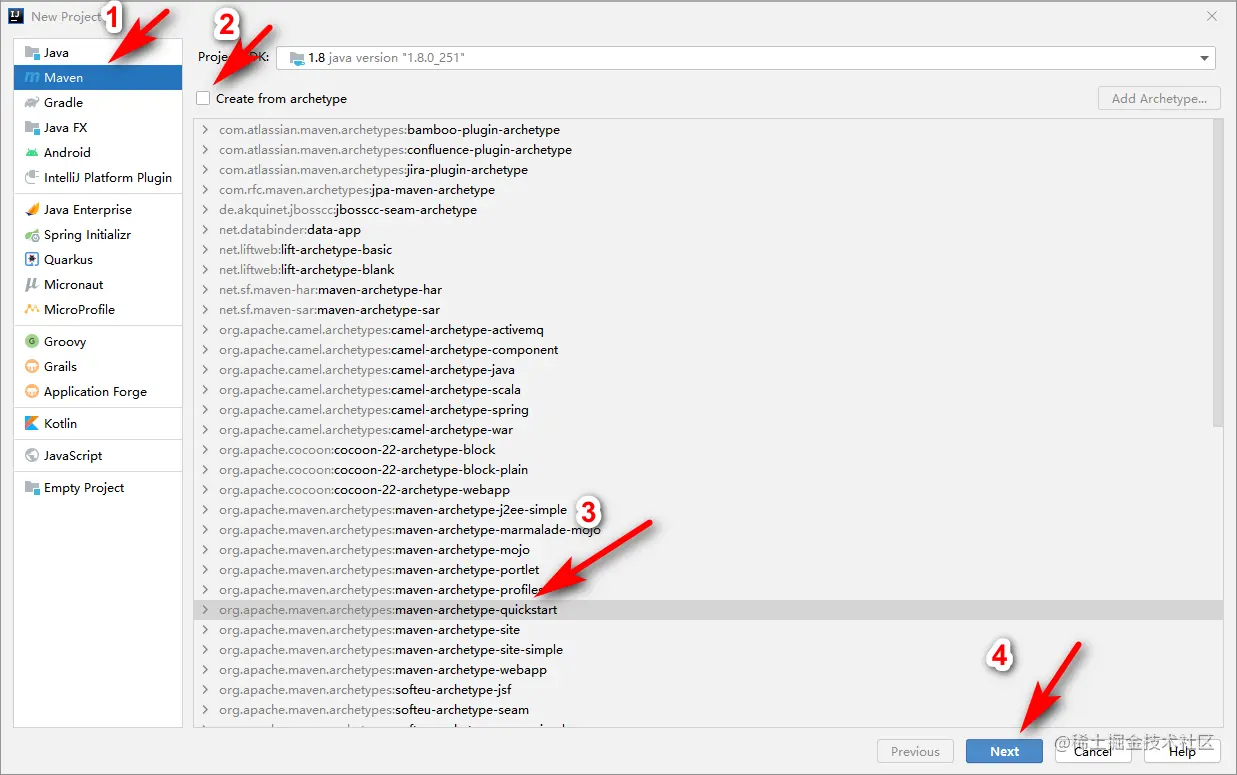Select Groovy project type label
The height and width of the screenshot is (775, 1237).
(65, 342)
